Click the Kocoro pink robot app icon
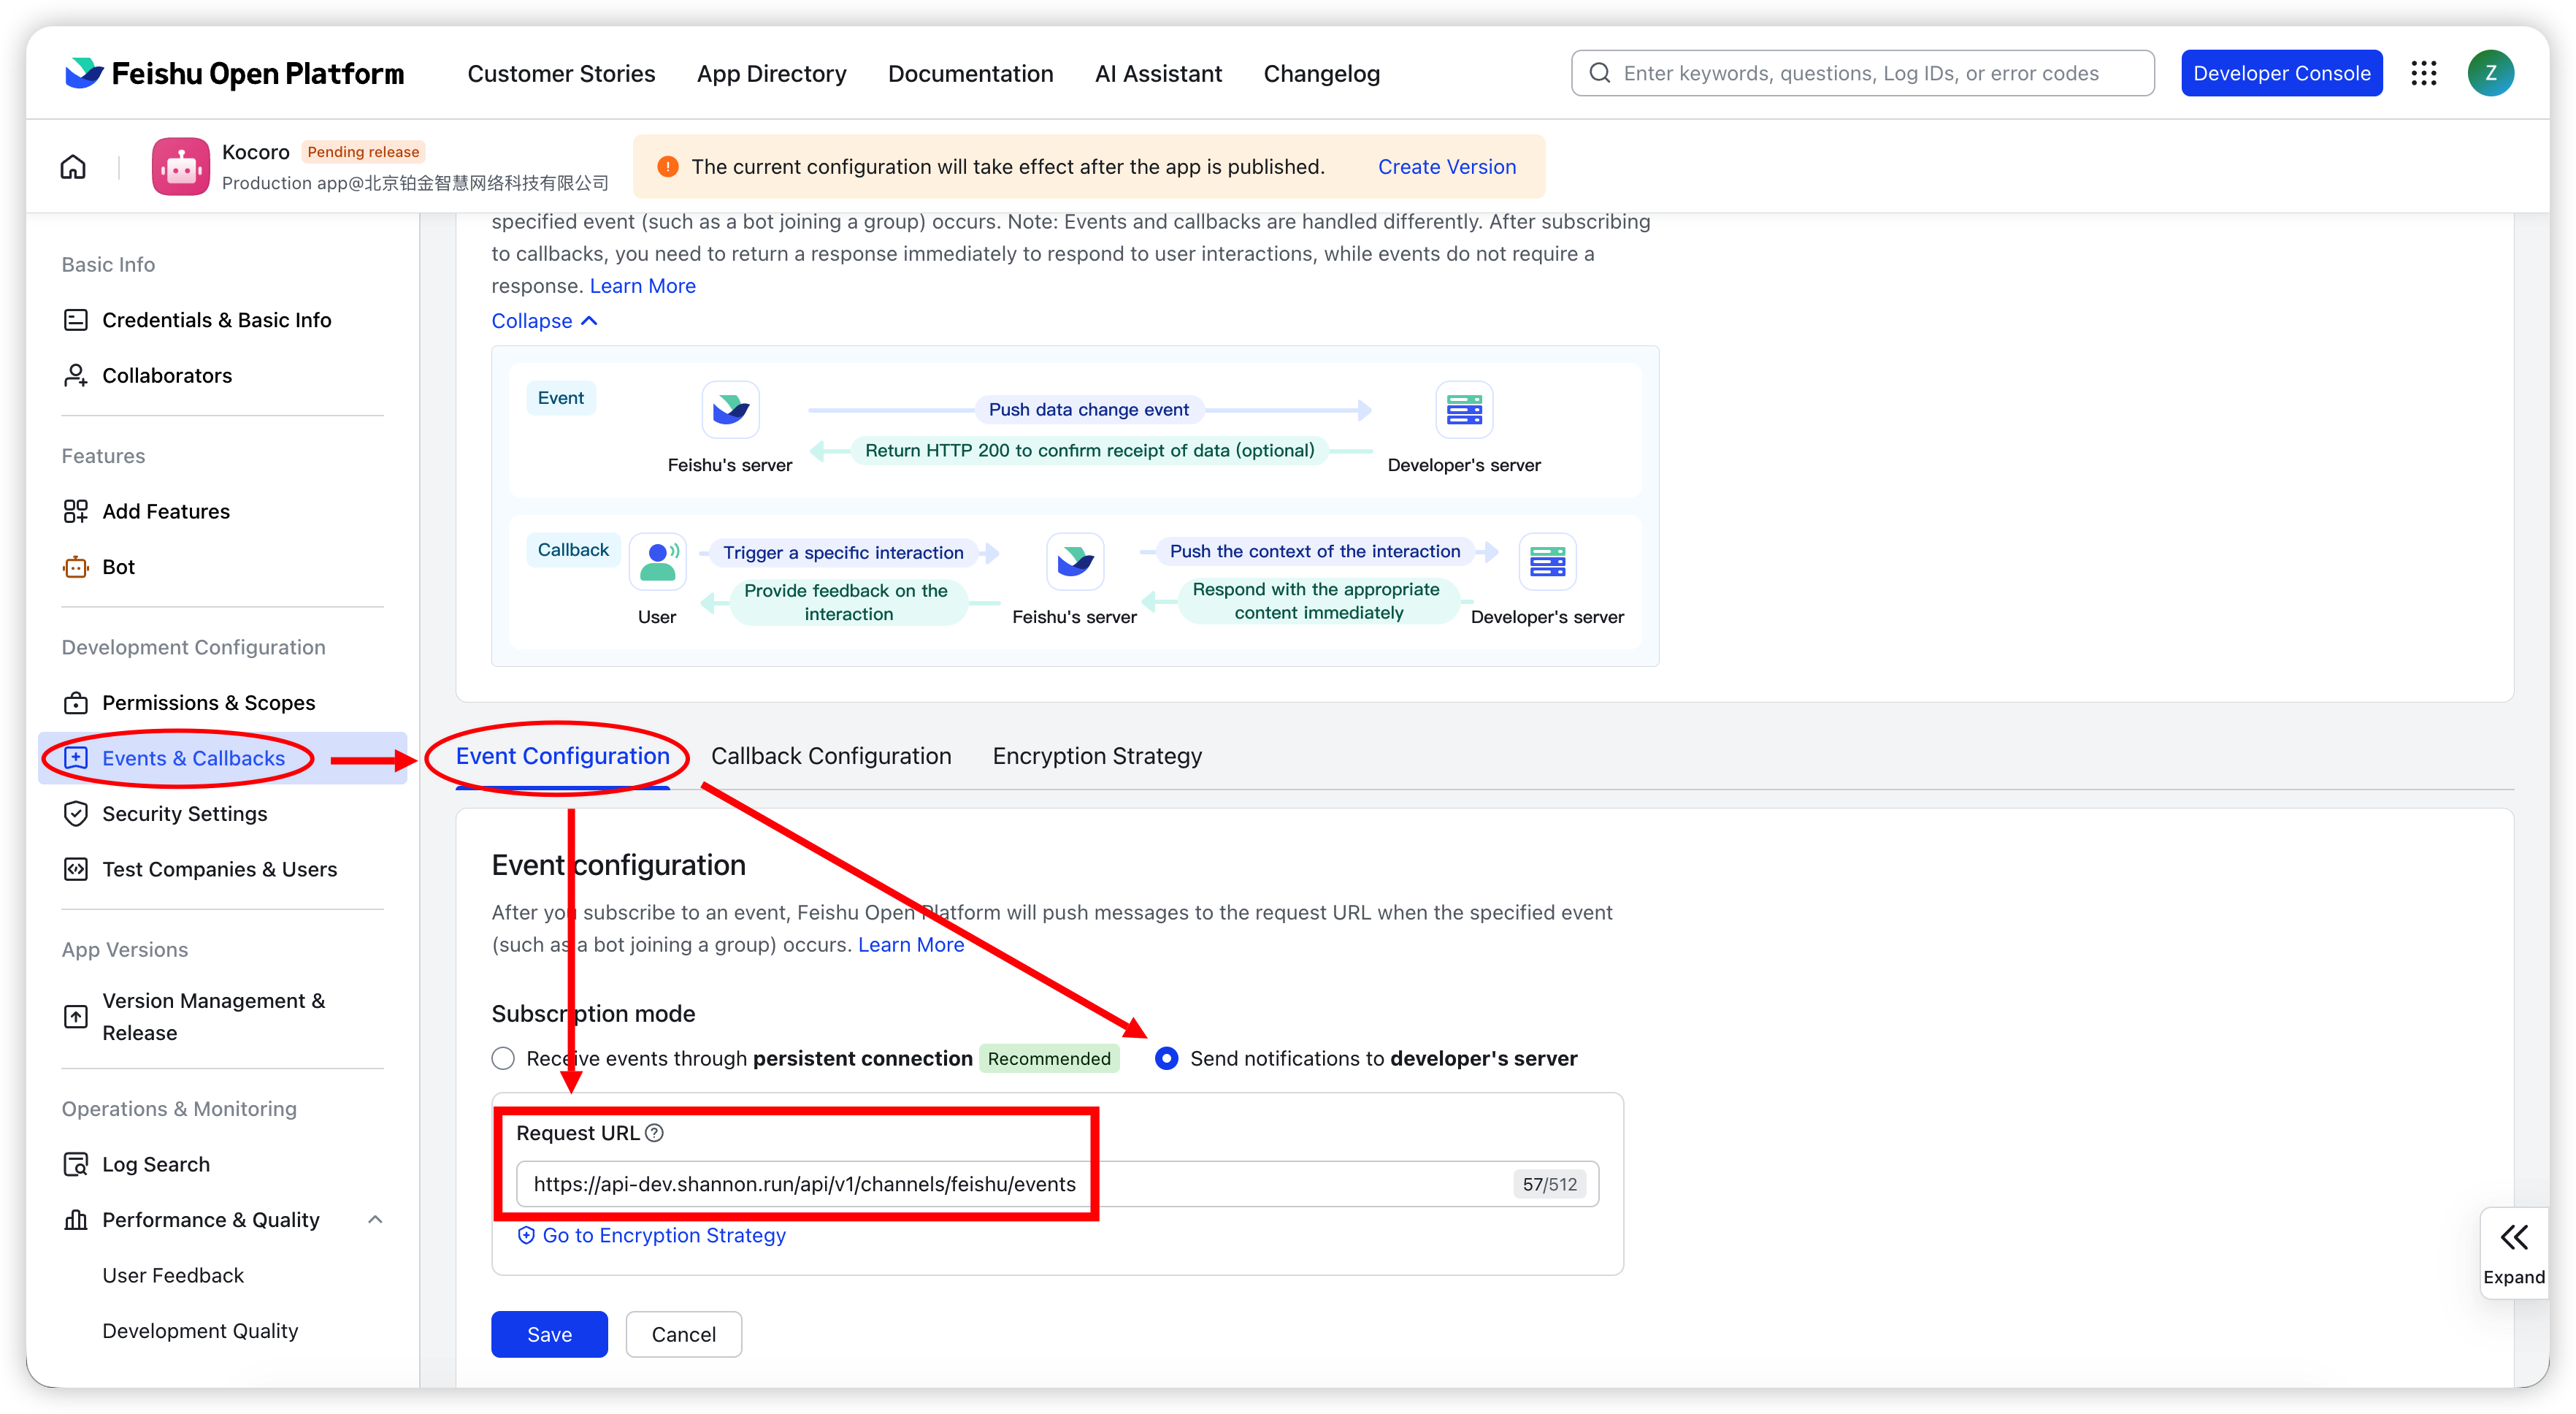The width and height of the screenshot is (2576, 1414). point(180,166)
